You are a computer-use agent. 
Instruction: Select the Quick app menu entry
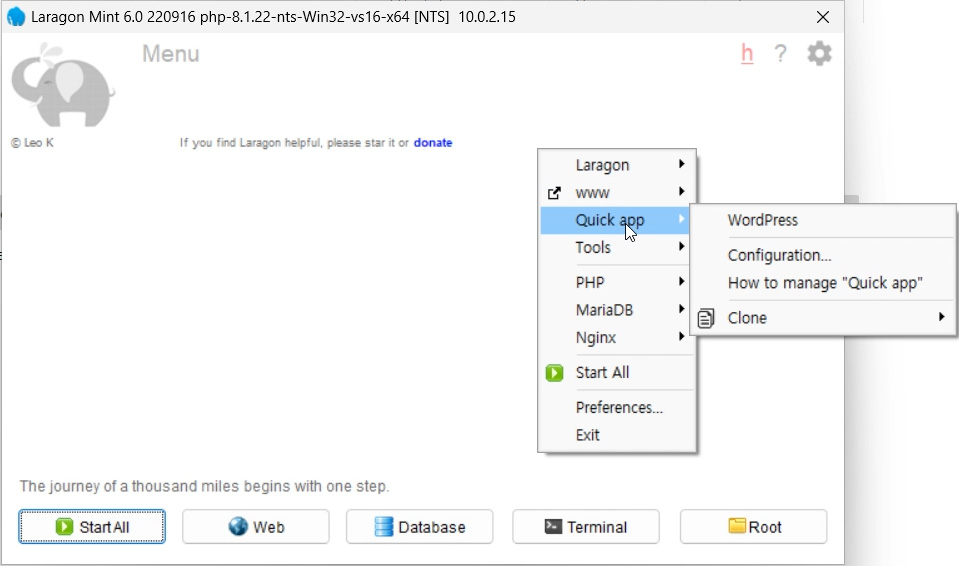pyautogui.click(x=615, y=220)
